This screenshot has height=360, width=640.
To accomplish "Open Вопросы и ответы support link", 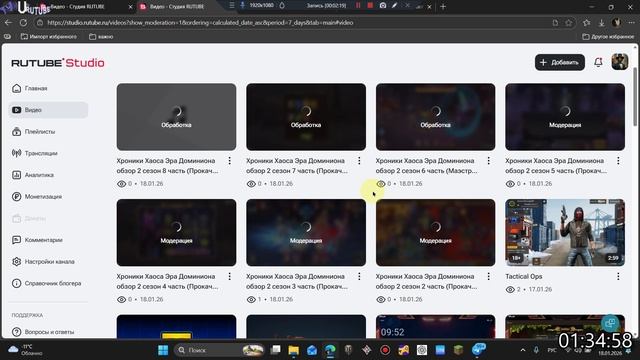I will (x=43, y=332).
